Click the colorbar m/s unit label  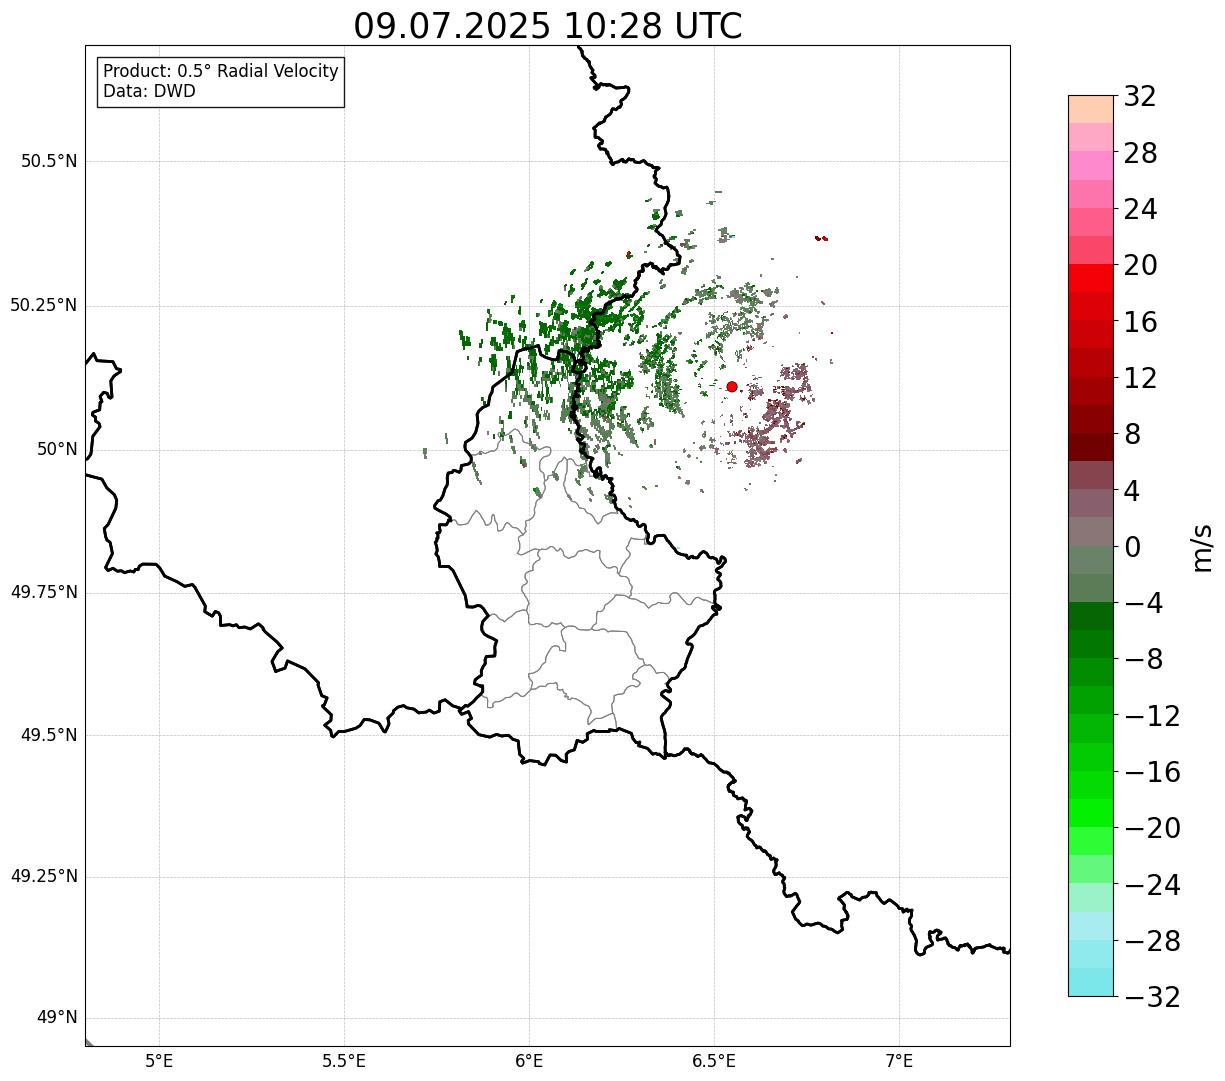1203,546
